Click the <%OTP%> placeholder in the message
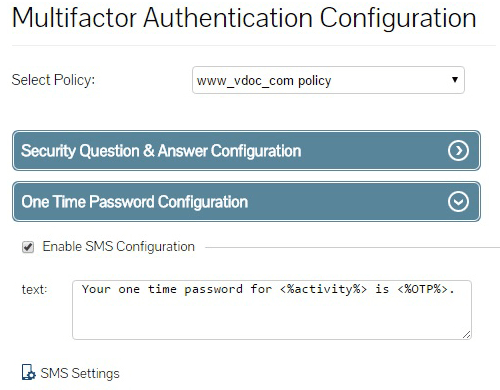 click(x=422, y=289)
